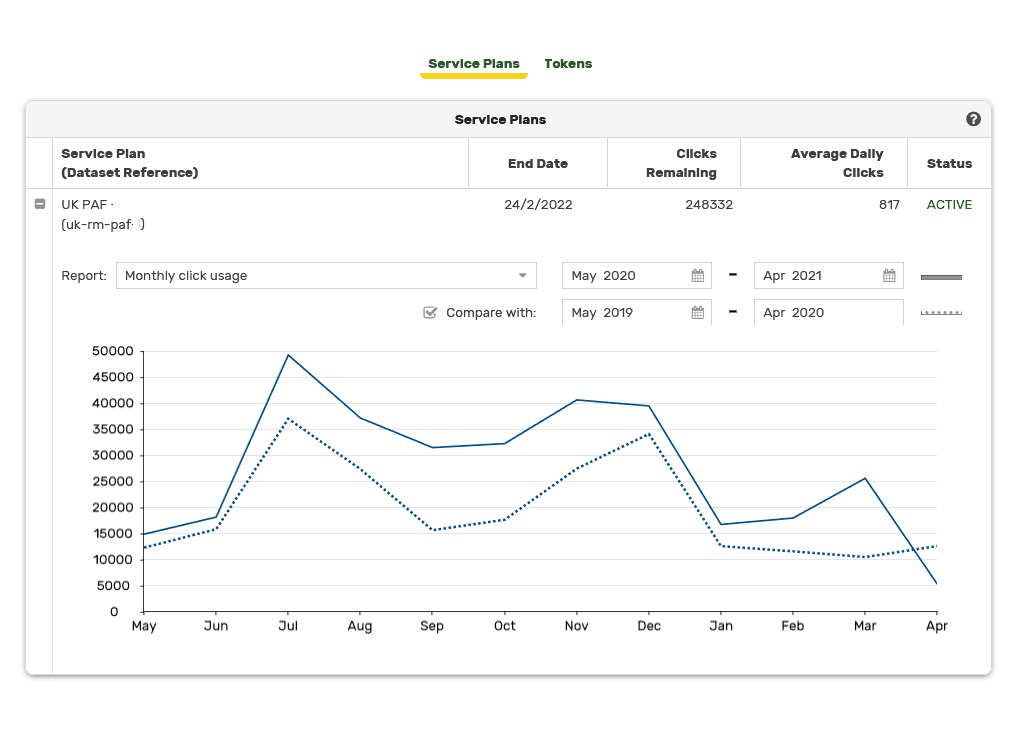Switch to the Tokens tab
Viewport: 1023px width, 750px height.
567,64
